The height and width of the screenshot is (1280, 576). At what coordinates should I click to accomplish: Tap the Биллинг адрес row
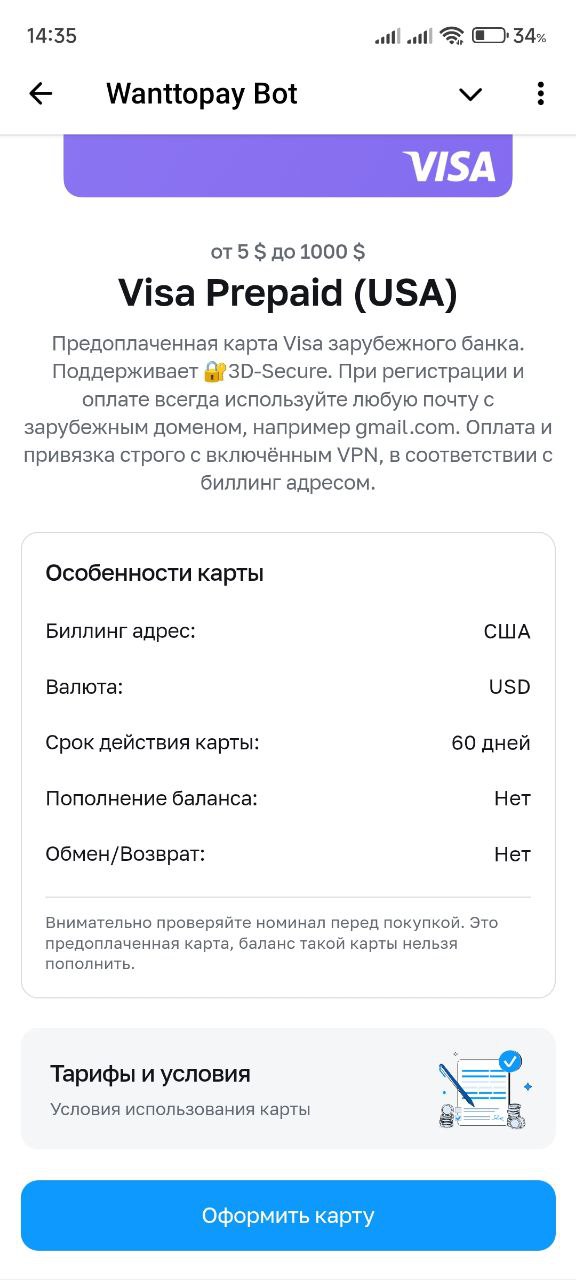click(x=288, y=631)
